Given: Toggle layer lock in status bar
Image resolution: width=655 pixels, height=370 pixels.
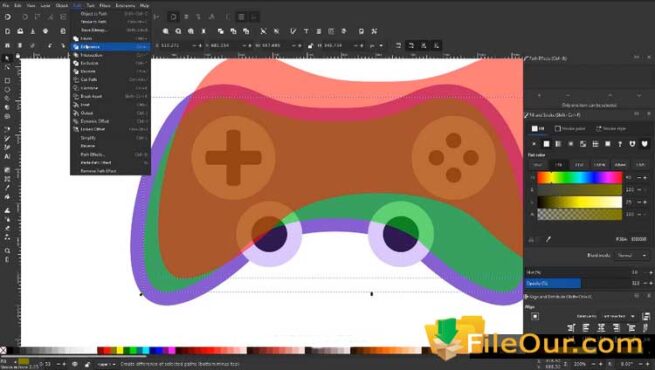Looking at the screenshot, I should click(x=87, y=364).
